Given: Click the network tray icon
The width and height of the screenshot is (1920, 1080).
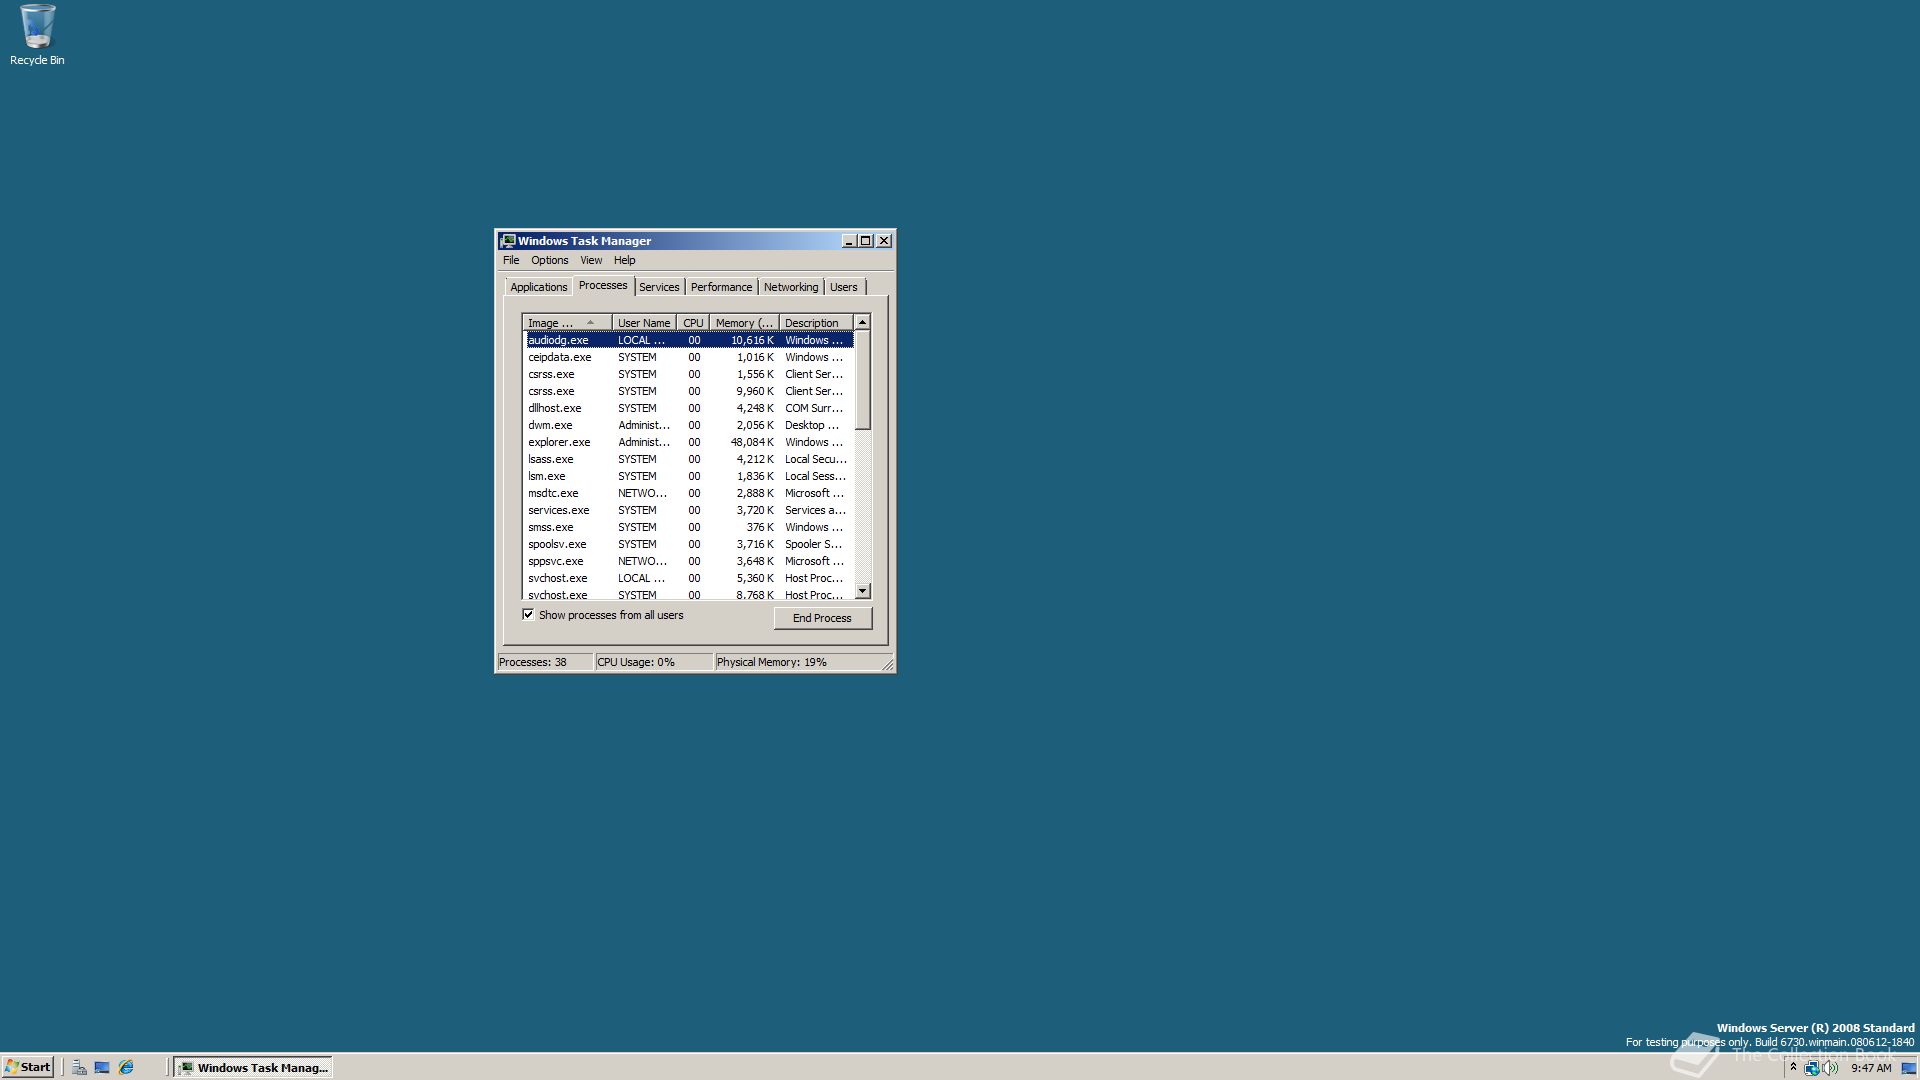Looking at the screenshot, I should click(1811, 1068).
